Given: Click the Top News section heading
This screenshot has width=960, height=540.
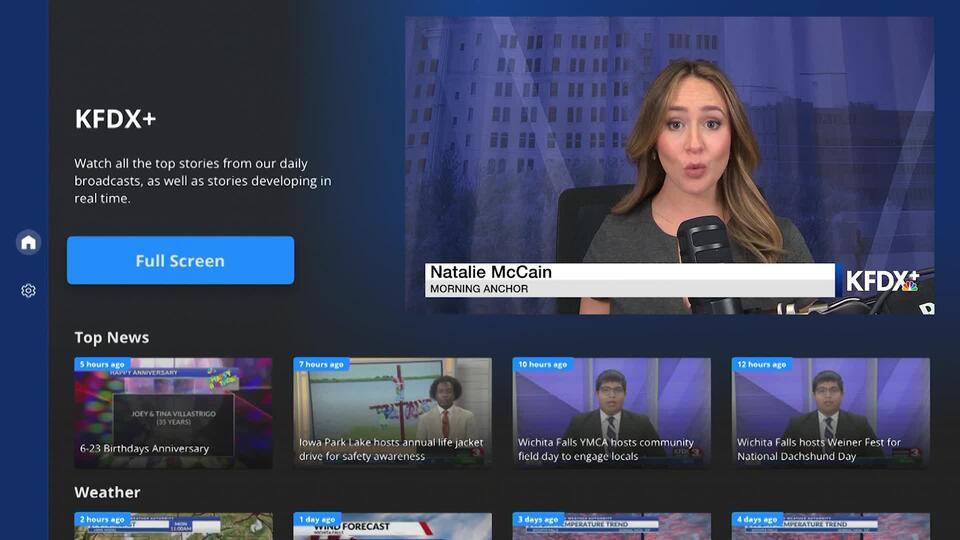Looking at the screenshot, I should pyautogui.click(x=111, y=338).
